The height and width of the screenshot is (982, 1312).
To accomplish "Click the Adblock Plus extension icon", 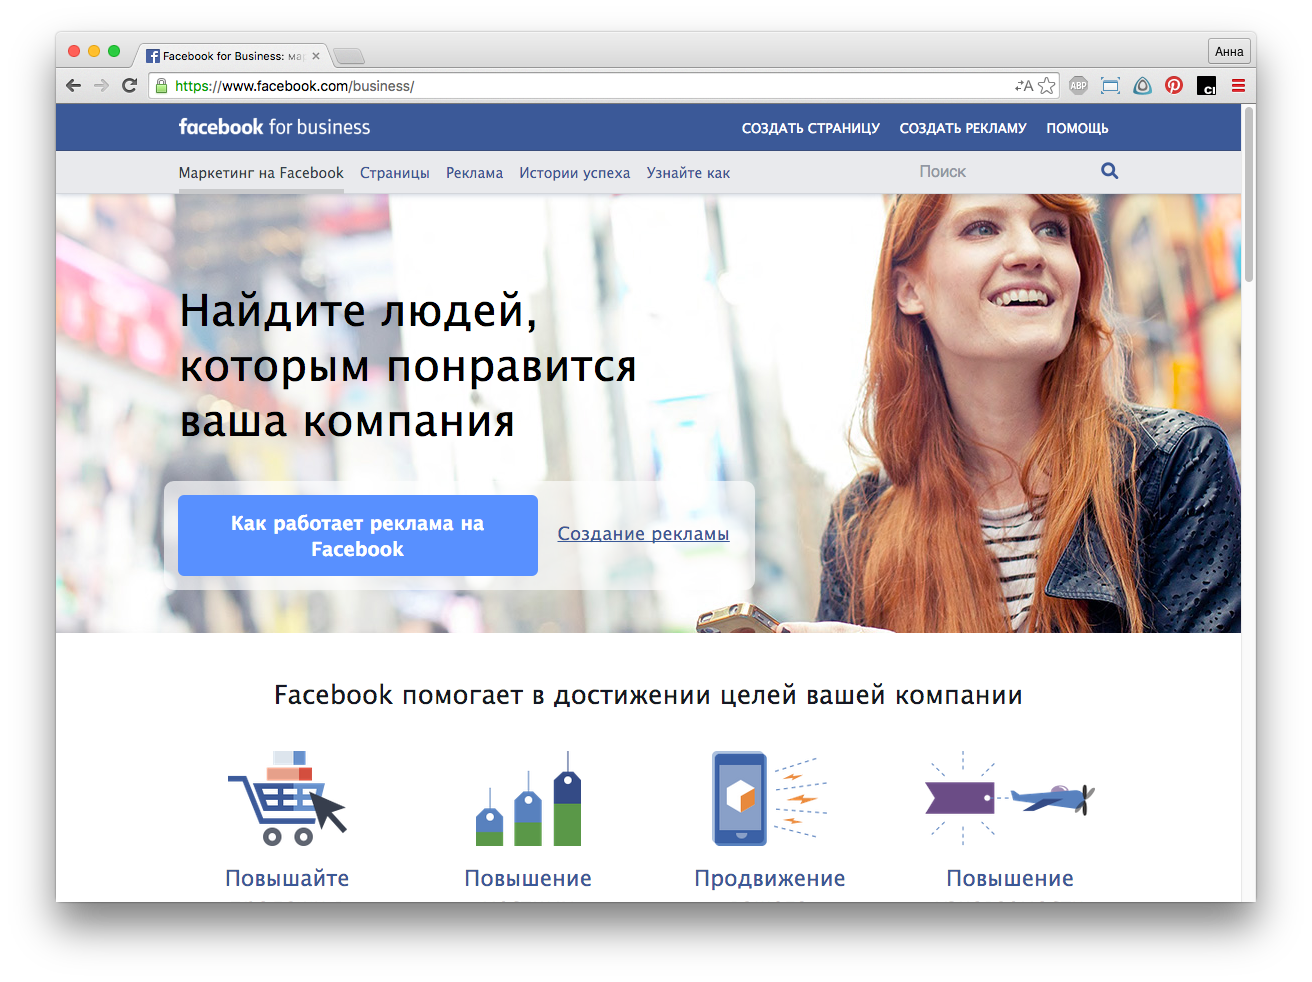I will [1078, 86].
